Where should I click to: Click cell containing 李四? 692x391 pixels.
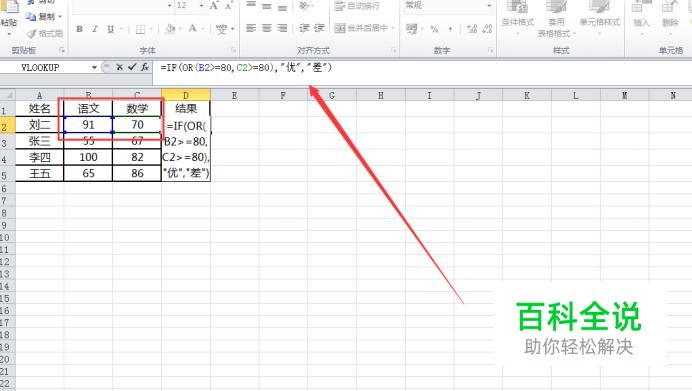[40, 157]
